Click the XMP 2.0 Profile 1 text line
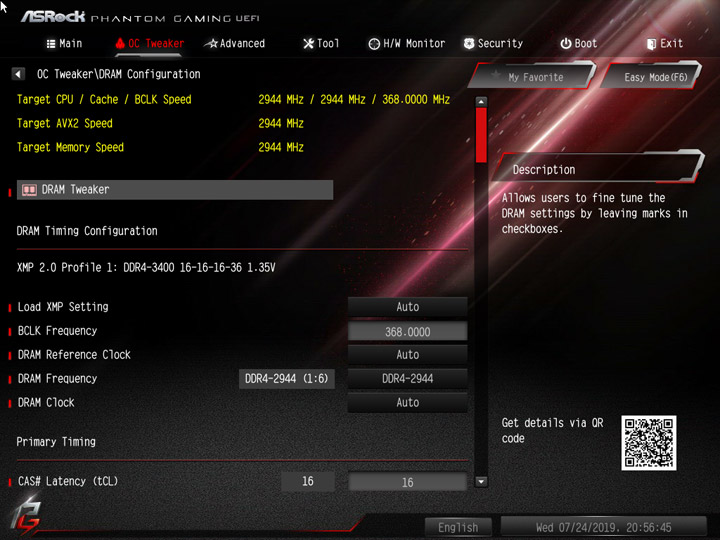 [146, 267]
